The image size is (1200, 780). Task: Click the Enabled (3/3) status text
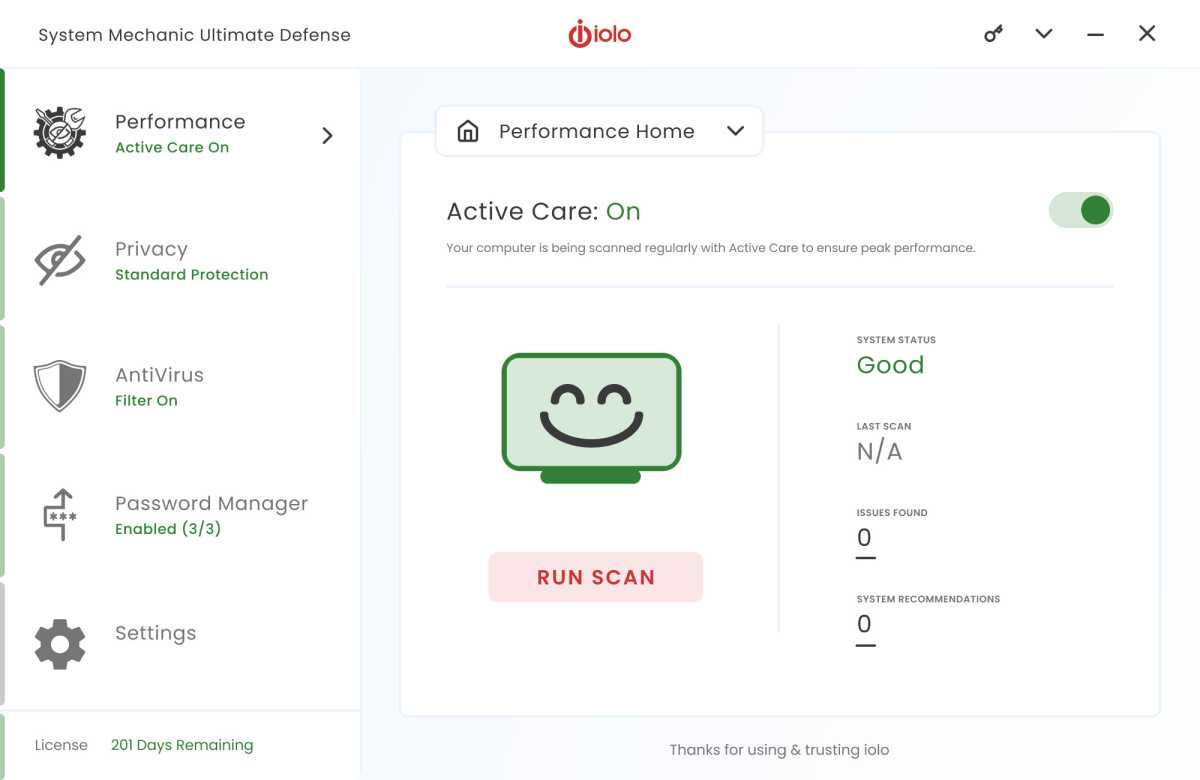point(168,528)
